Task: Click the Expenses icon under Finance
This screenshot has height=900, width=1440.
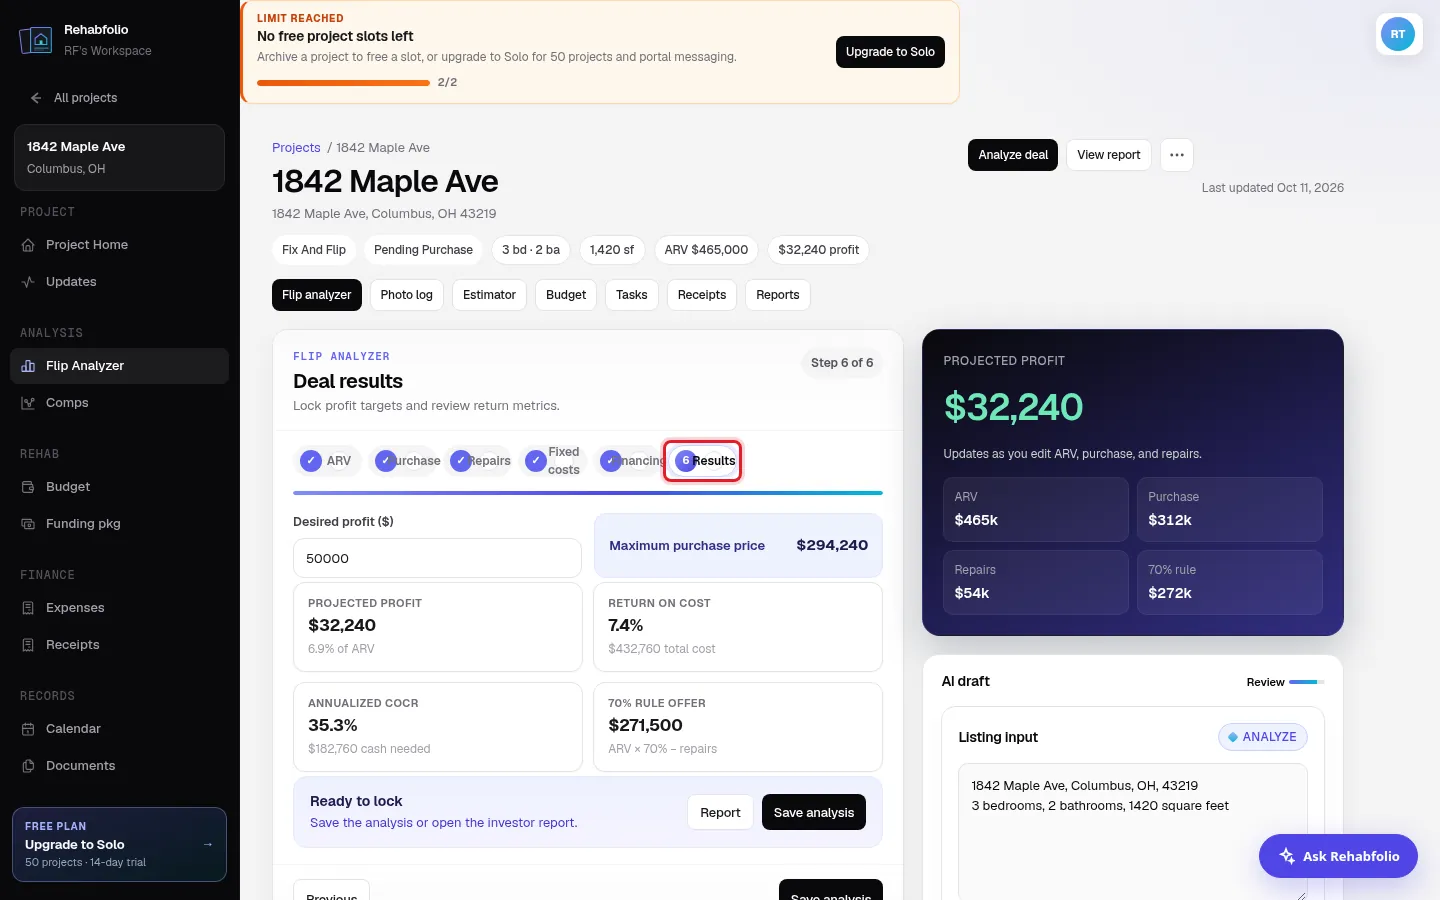Action: (28, 608)
